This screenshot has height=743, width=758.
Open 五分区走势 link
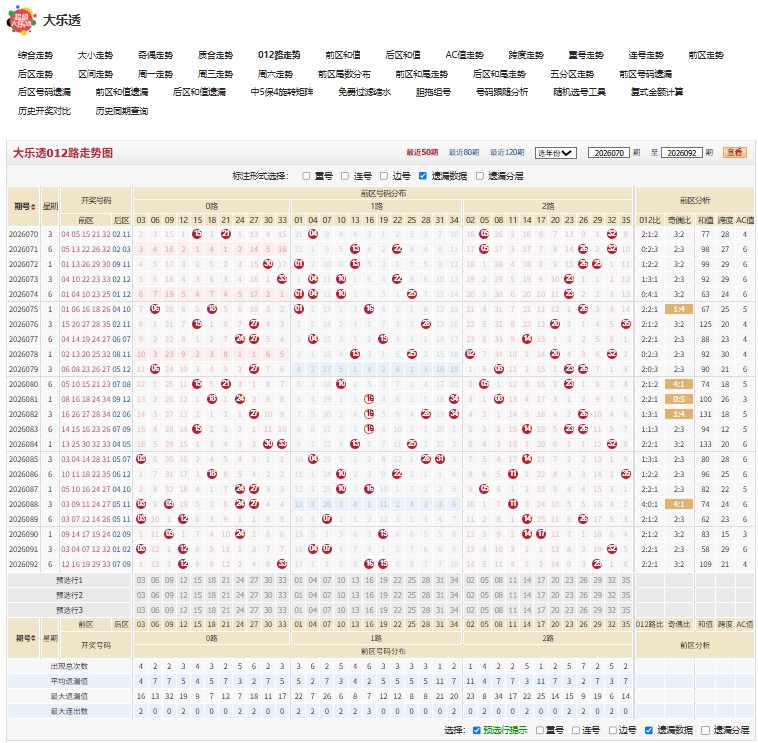572,74
